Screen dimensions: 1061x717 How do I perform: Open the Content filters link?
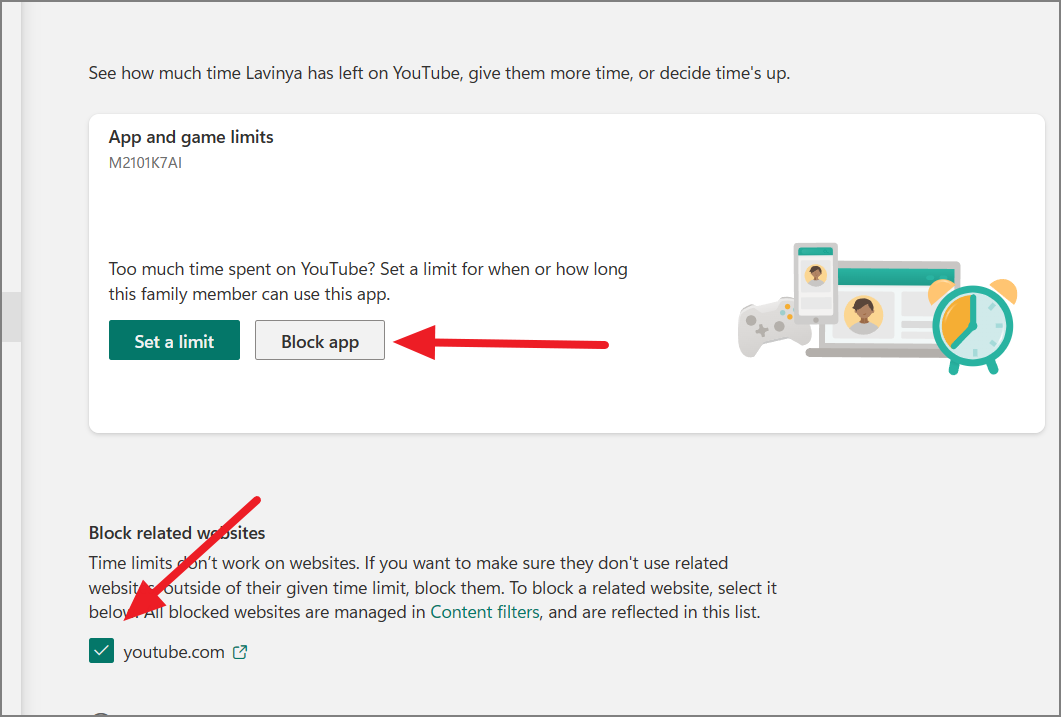pyautogui.click(x=484, y=612)
